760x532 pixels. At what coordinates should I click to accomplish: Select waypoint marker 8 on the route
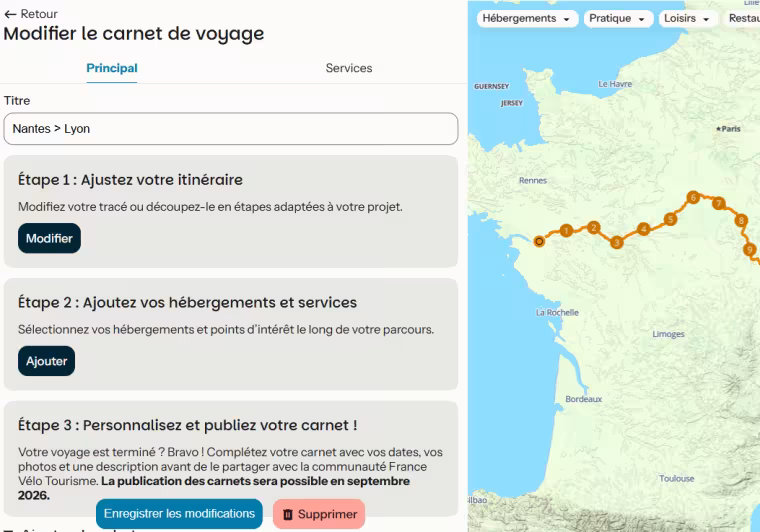pyautogui.click(x=741, y=221)
